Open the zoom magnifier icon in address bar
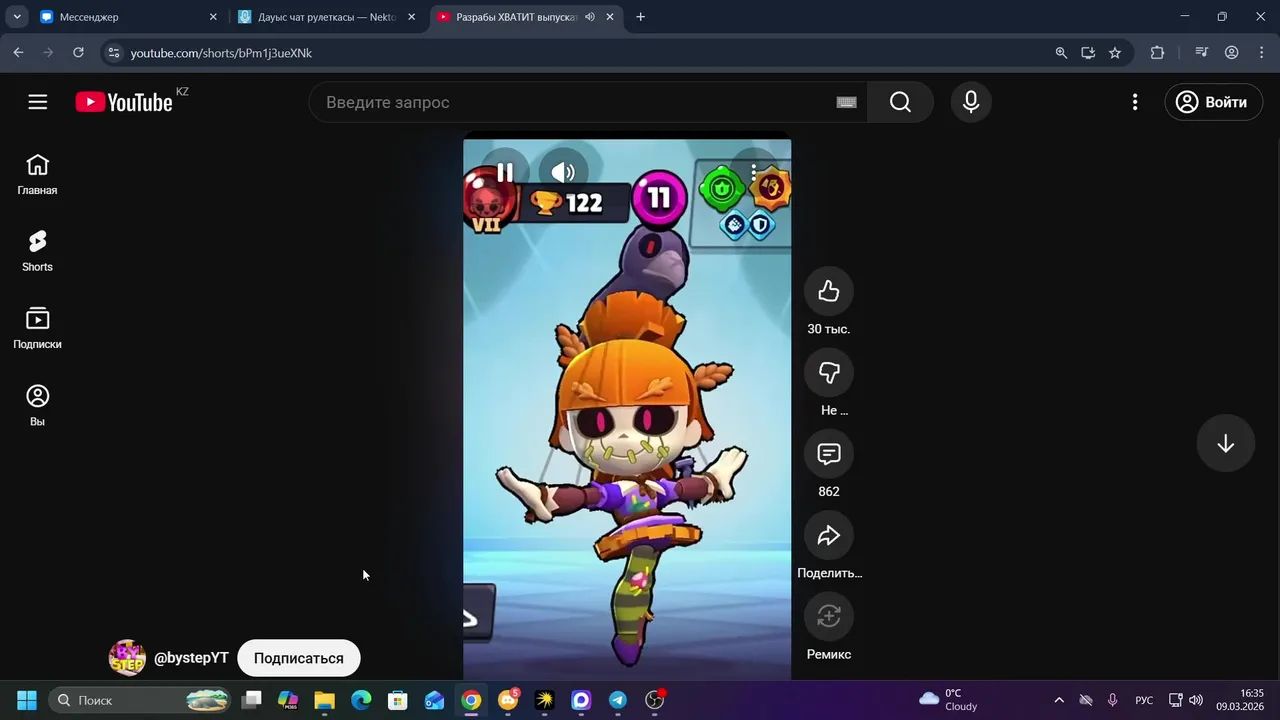1280x720 pixels. 1061,52
